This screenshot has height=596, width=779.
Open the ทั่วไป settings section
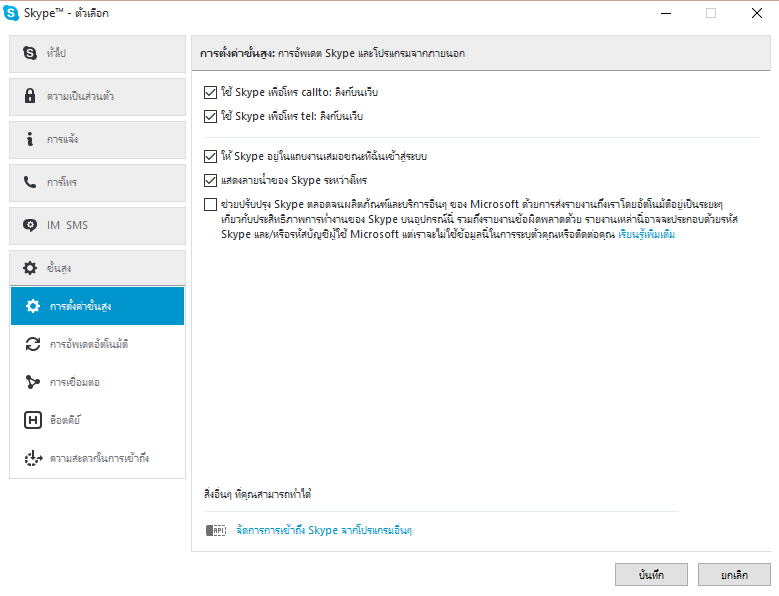97,54
